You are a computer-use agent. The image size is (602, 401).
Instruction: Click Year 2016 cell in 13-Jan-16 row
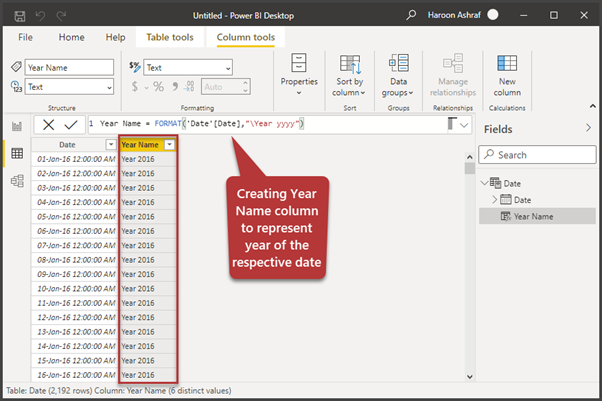tap(148, 332)
